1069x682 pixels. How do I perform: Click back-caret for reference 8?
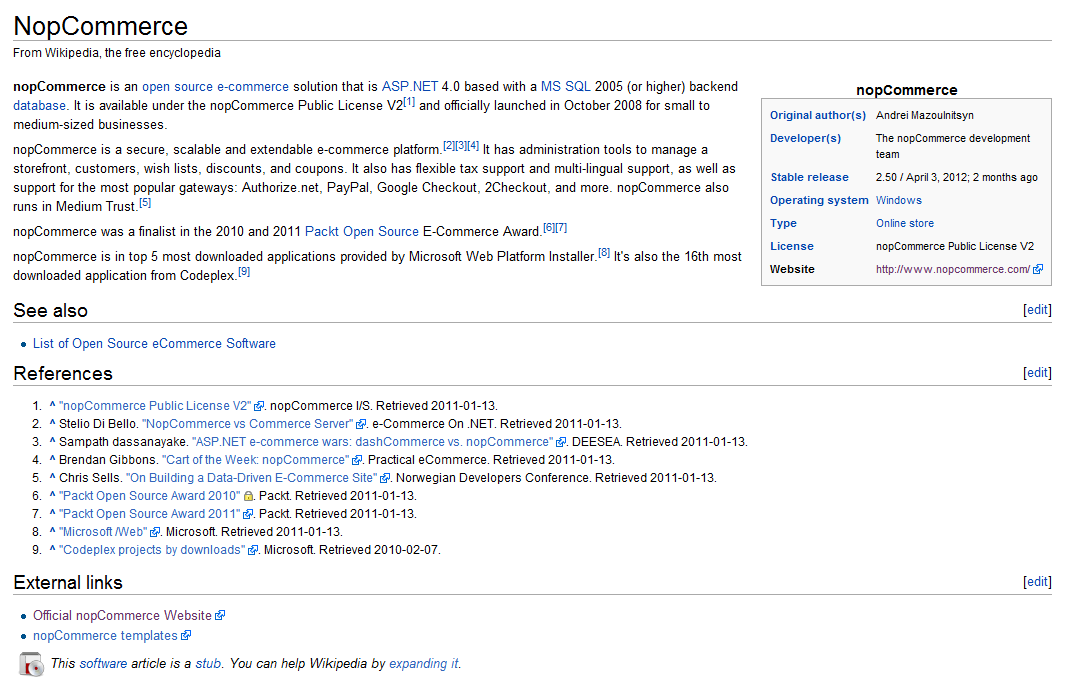[x=52, y=531]
